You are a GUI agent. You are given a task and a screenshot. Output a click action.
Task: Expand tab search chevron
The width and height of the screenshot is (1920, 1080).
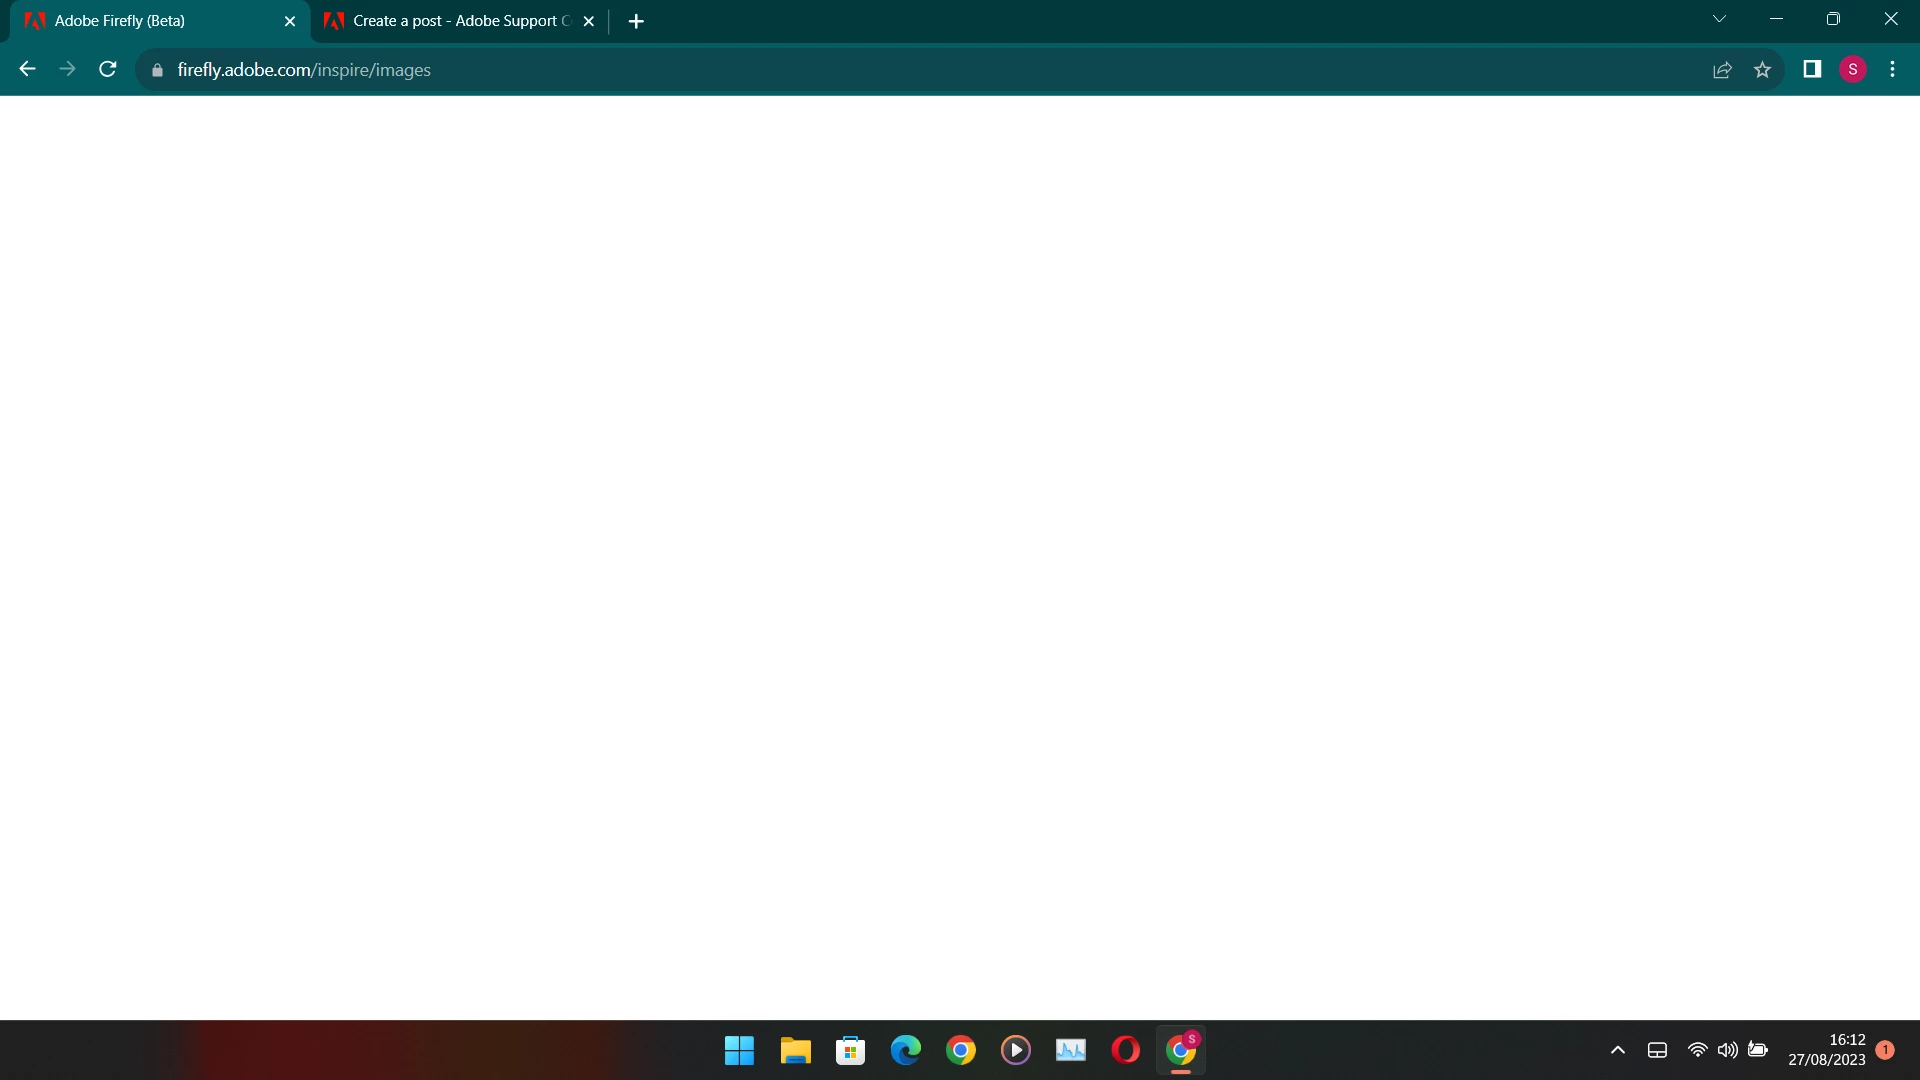pyautogui.click(x=1719, y=19)
